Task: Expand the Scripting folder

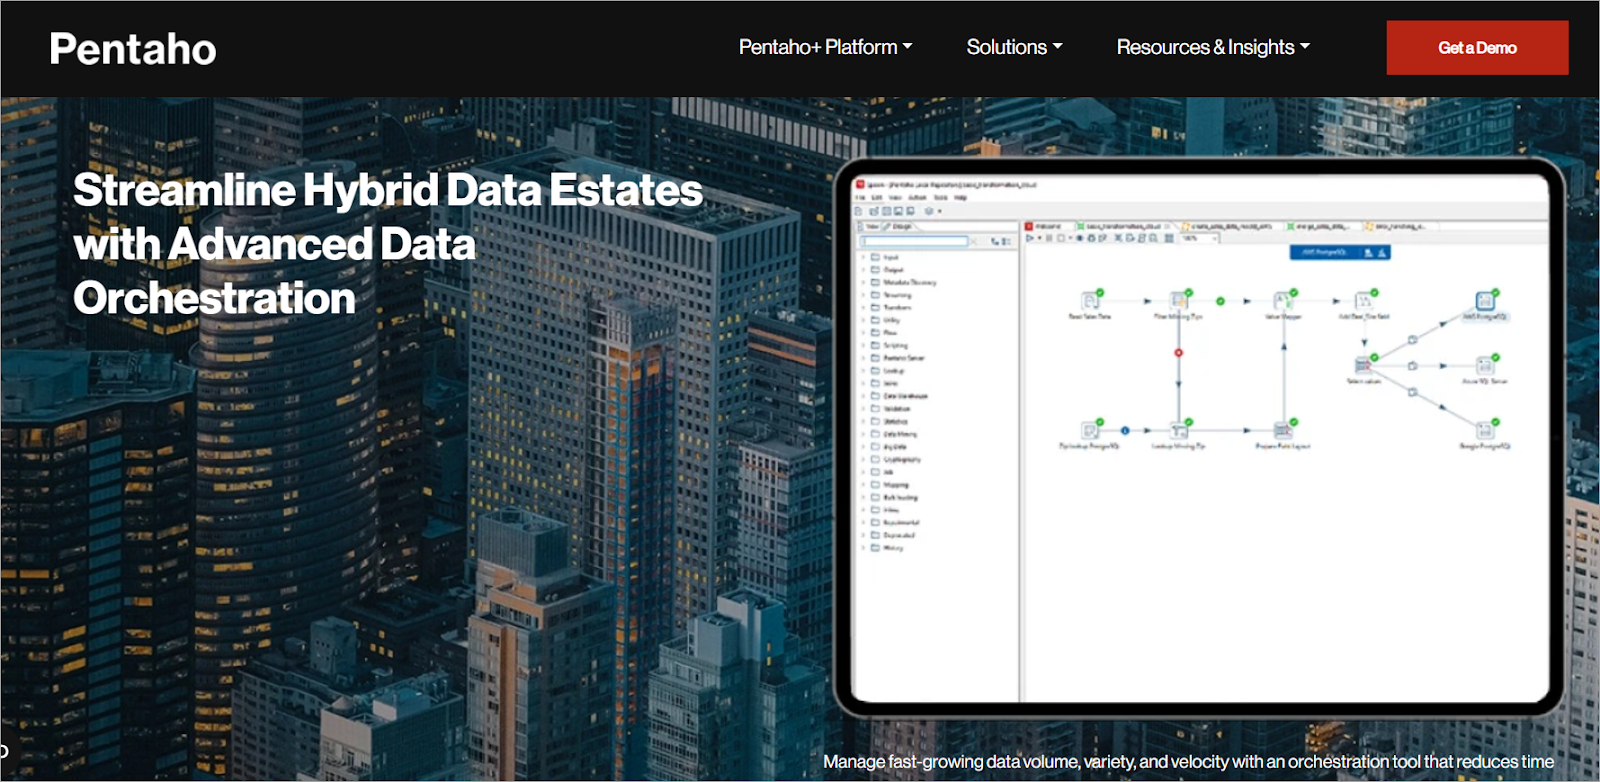Action: pos(864,345)
